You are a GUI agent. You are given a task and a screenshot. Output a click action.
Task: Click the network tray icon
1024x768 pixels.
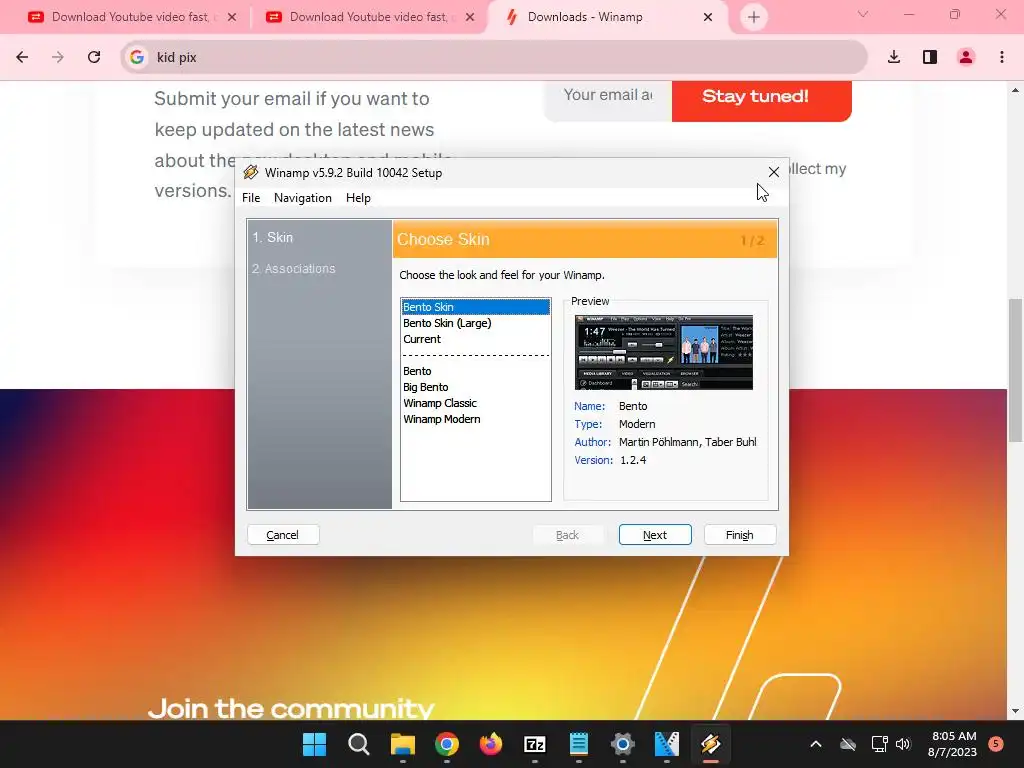click(x=879, y=744)
